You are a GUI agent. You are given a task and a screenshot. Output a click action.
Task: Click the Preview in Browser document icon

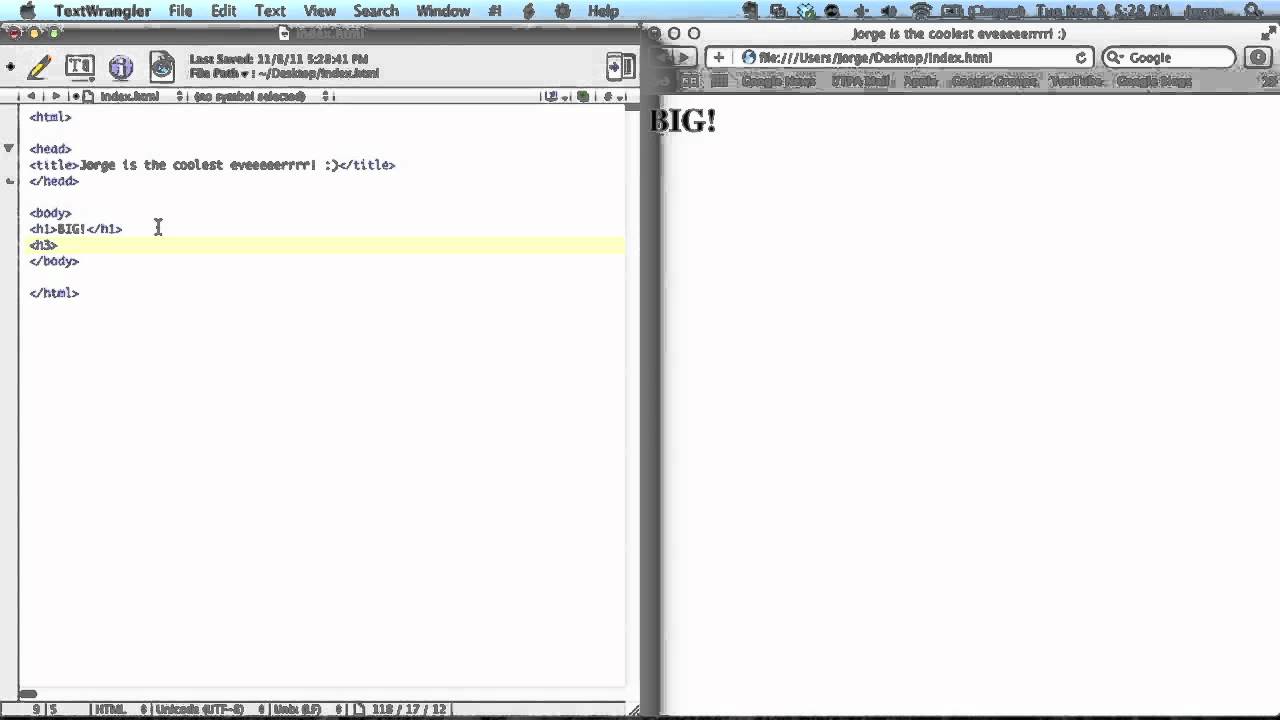[x=162, y=67]
